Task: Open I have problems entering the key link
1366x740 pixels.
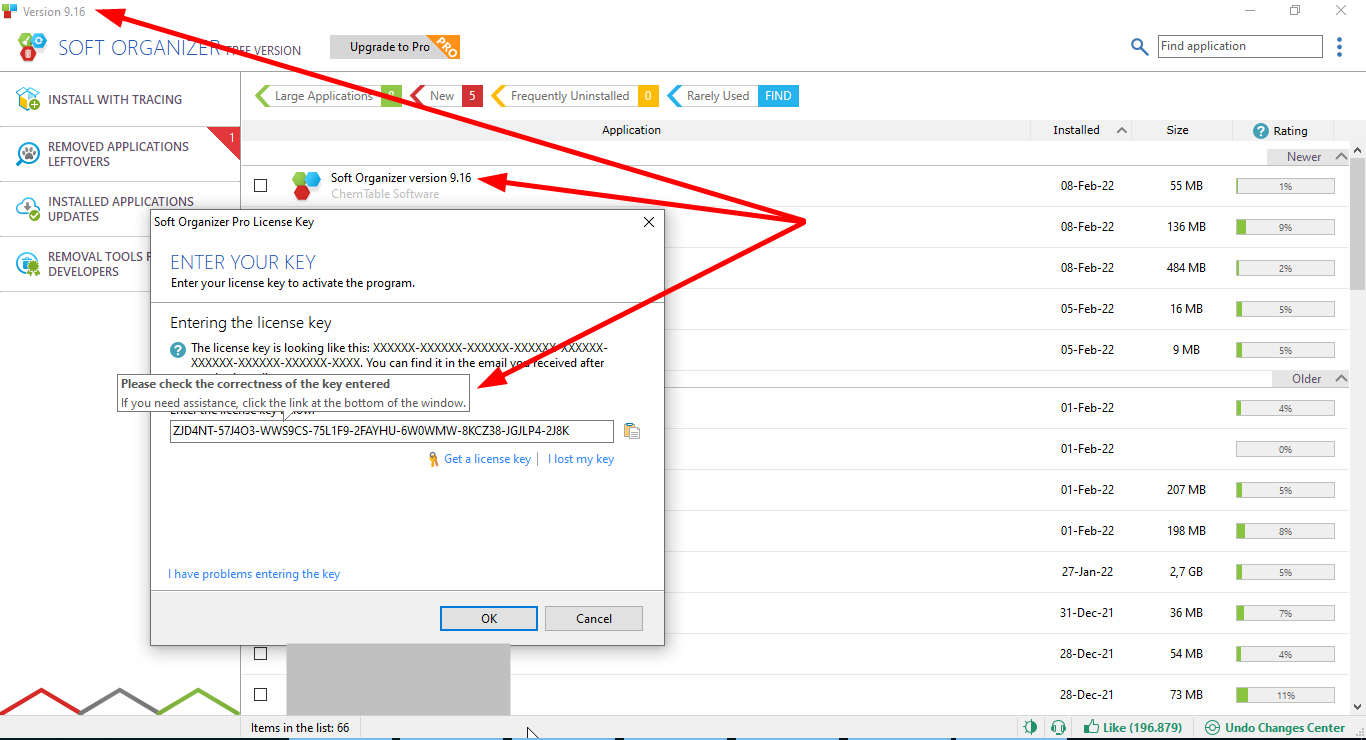Action: coord(254,574)
